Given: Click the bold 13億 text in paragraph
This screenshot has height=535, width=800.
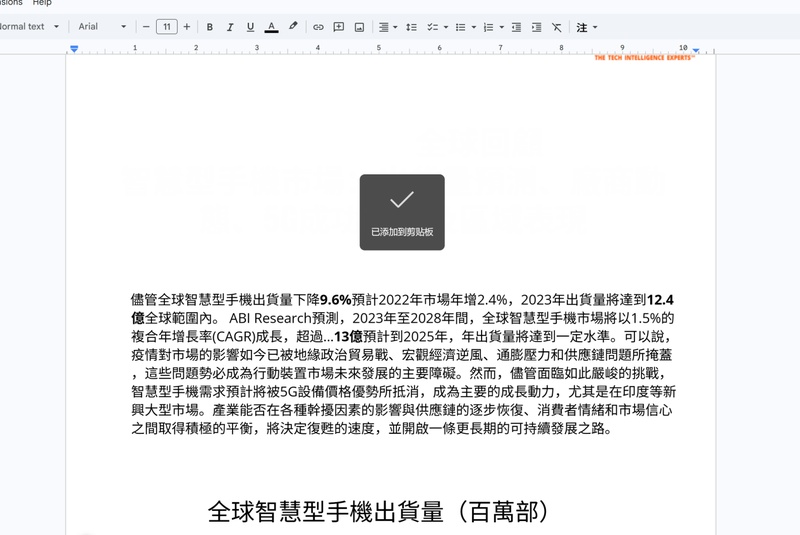Looking at the screenshot, I should (348, 336).
